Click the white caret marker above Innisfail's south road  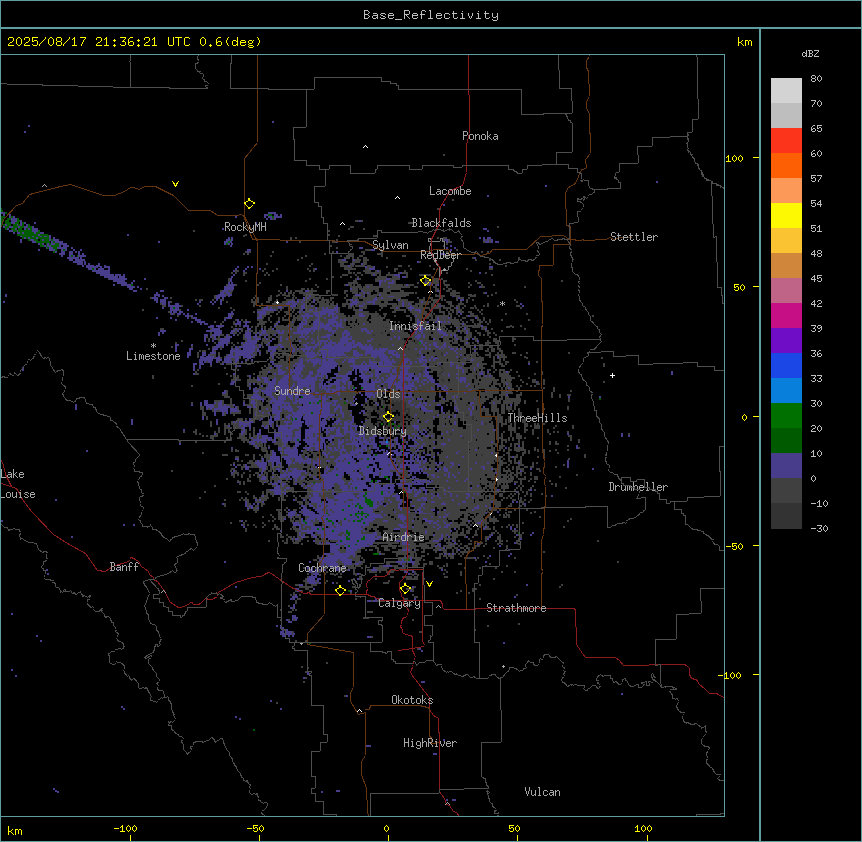point(400,348)
